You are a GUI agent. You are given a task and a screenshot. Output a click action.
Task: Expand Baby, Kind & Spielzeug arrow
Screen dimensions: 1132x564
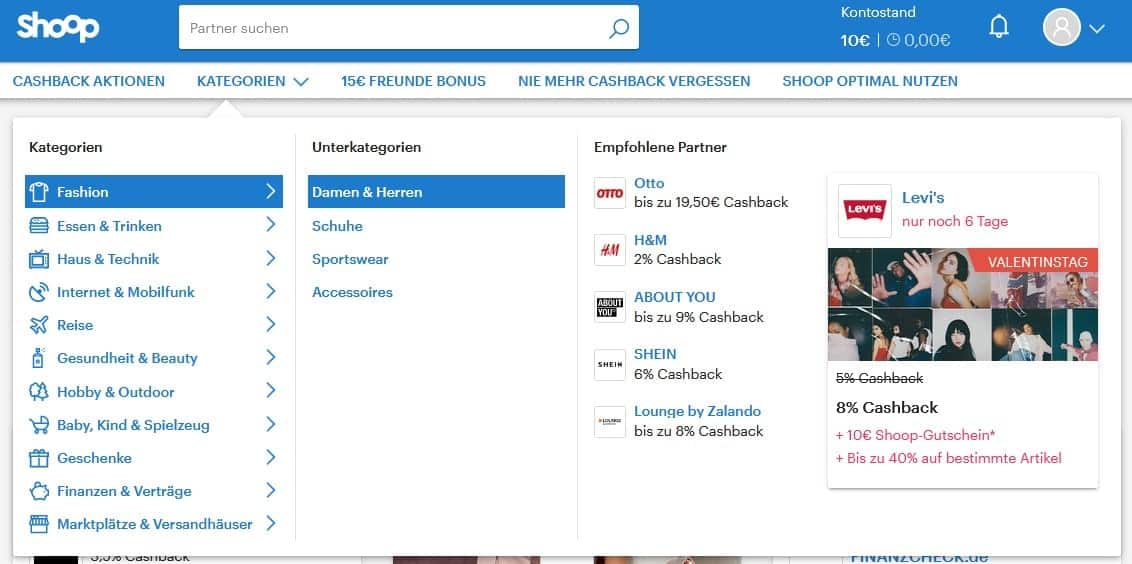[271, 424]
